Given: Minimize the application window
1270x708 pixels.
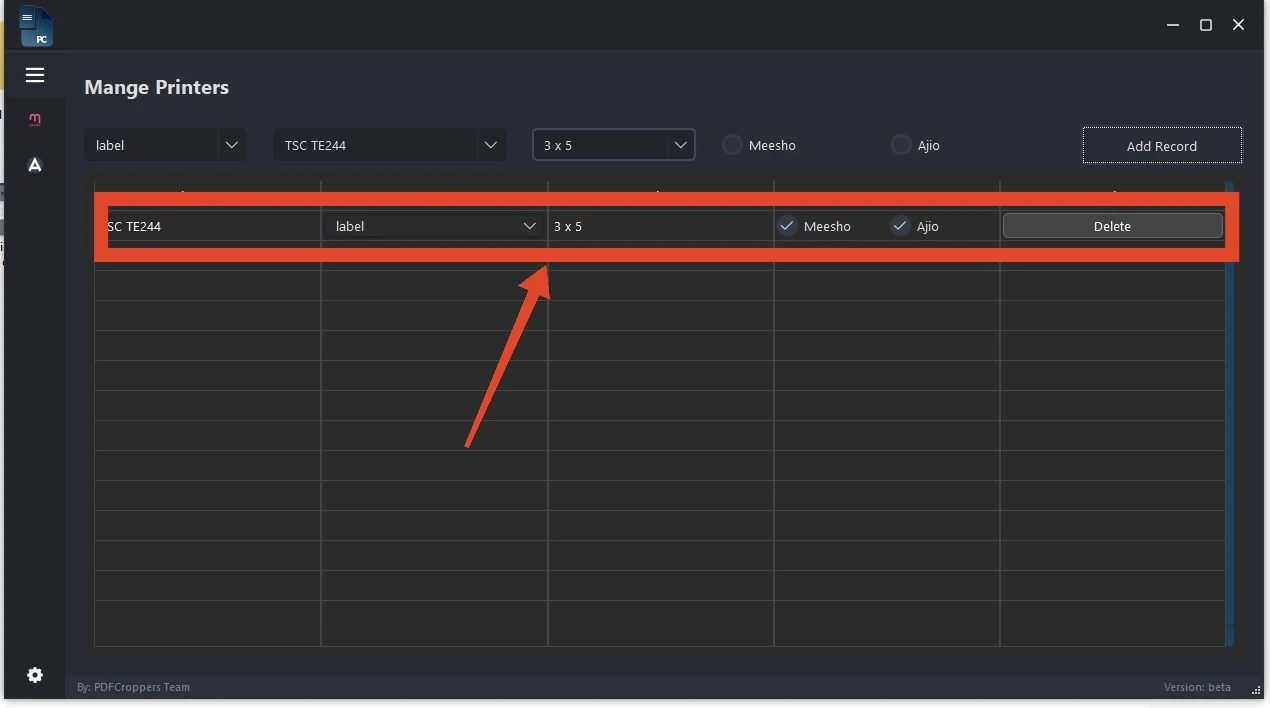Looking at the screenshot, I should (x=1173, y=25).
